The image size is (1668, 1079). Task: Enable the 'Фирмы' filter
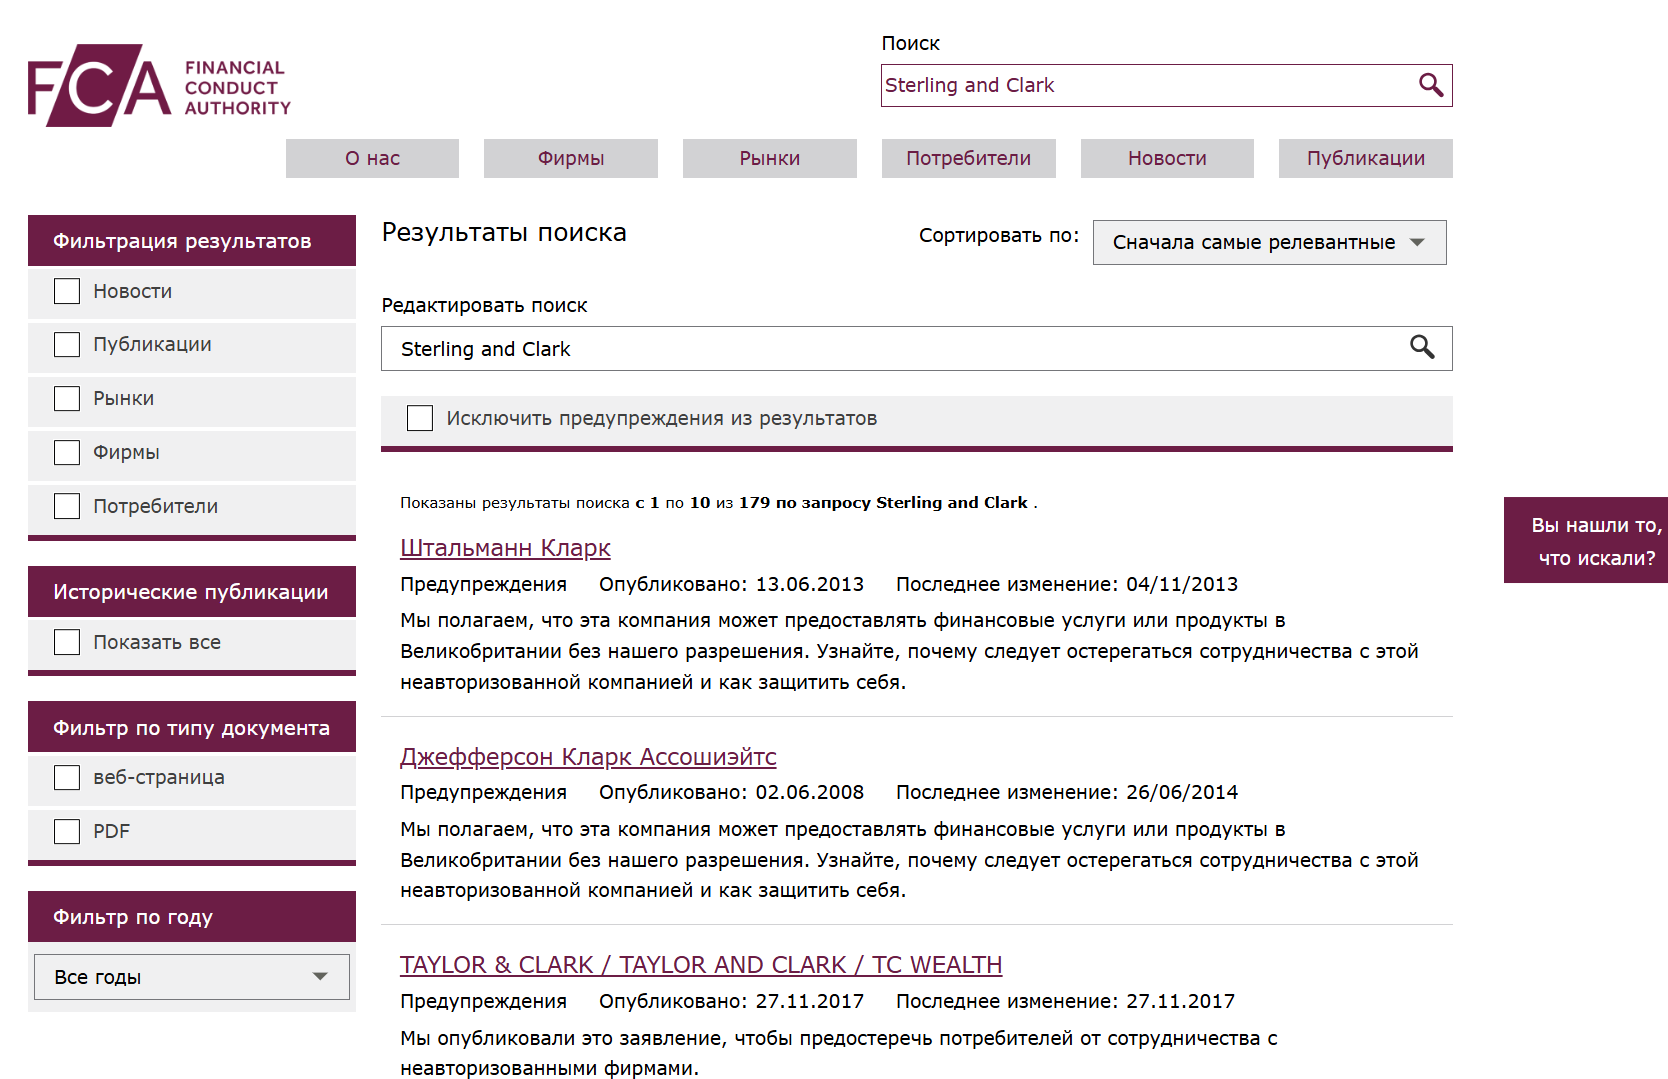pos(66,452)
